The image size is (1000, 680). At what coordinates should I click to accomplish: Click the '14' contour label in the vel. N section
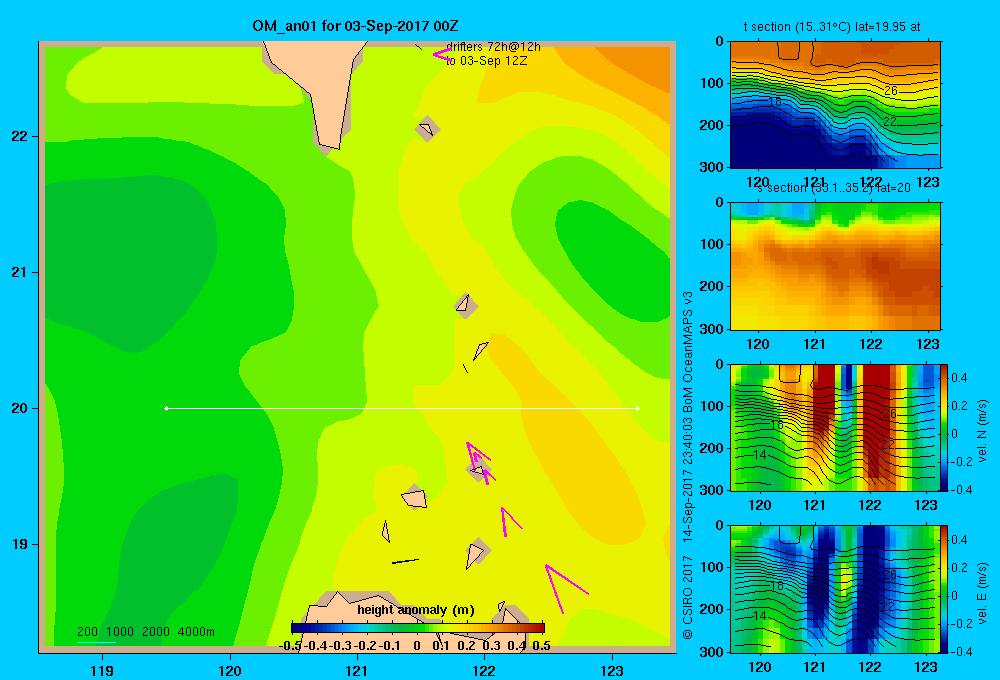pyautogui.click(x=759, y=455)
